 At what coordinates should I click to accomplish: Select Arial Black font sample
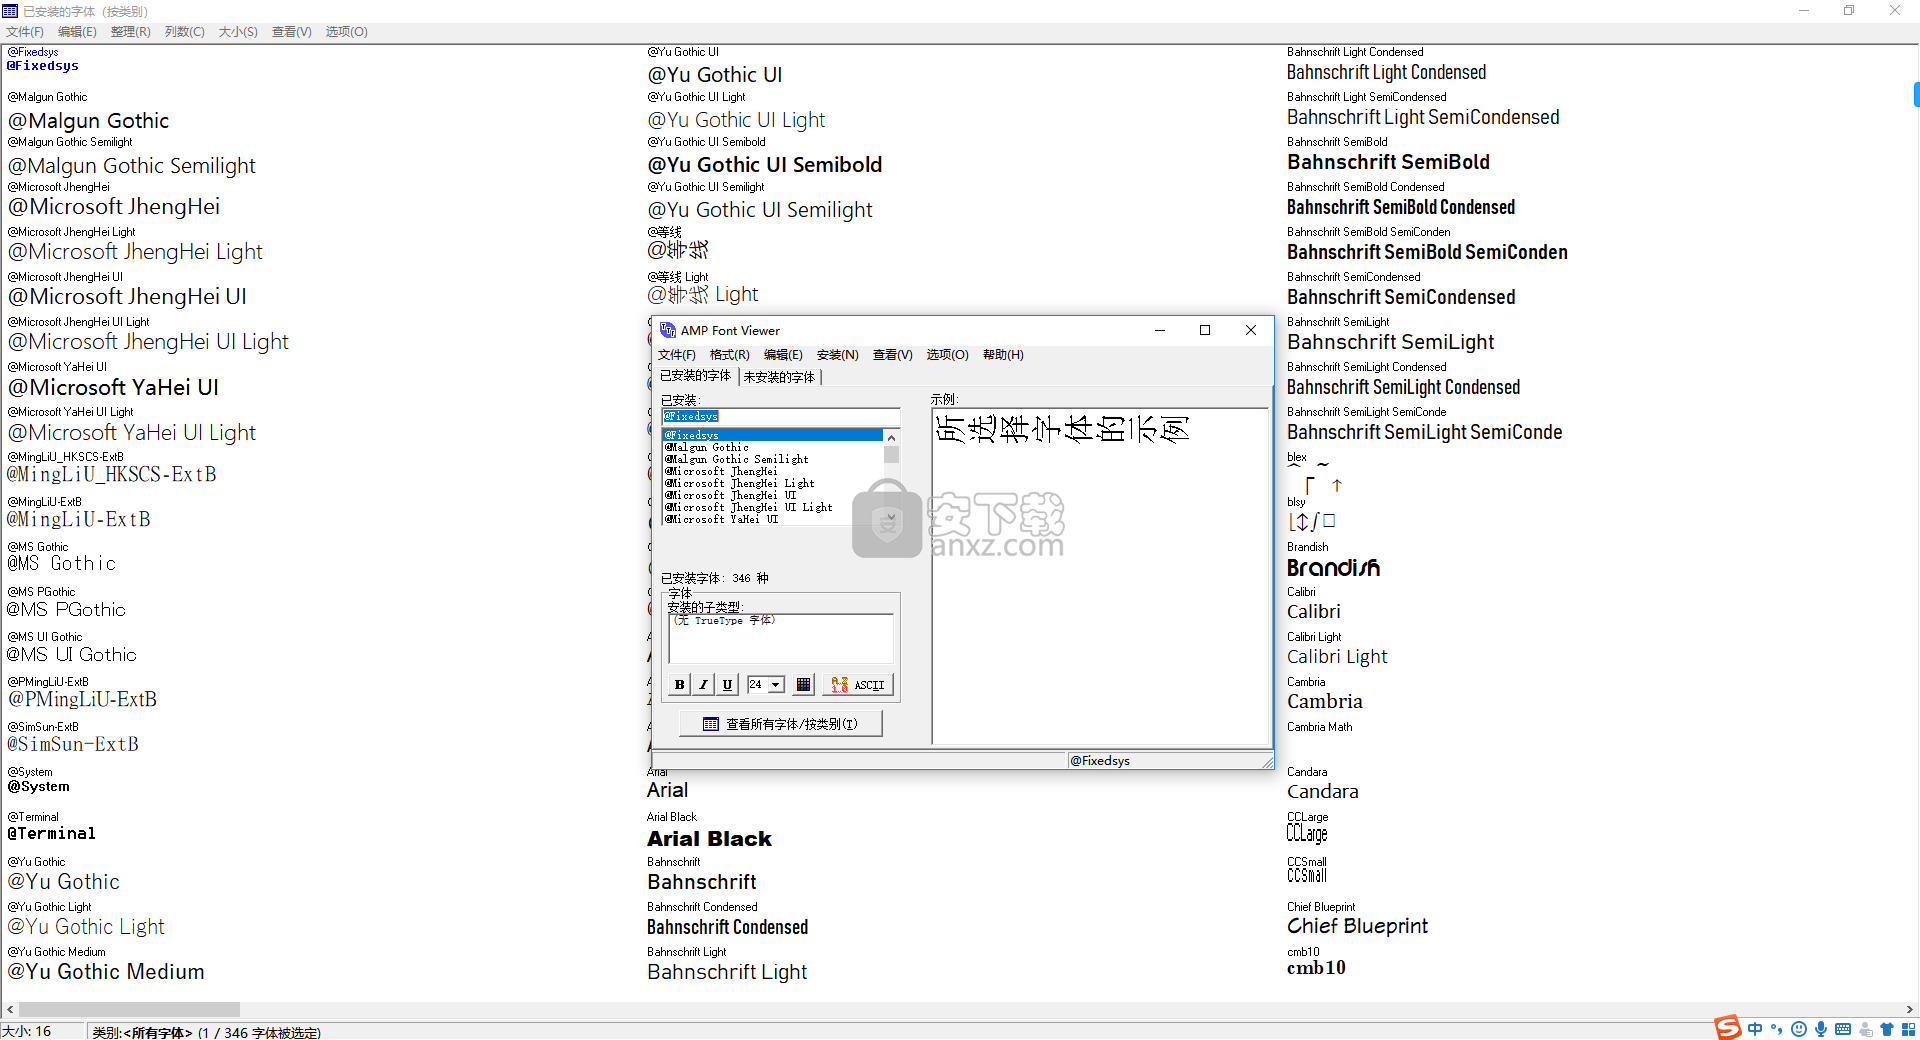pos(709,839)
